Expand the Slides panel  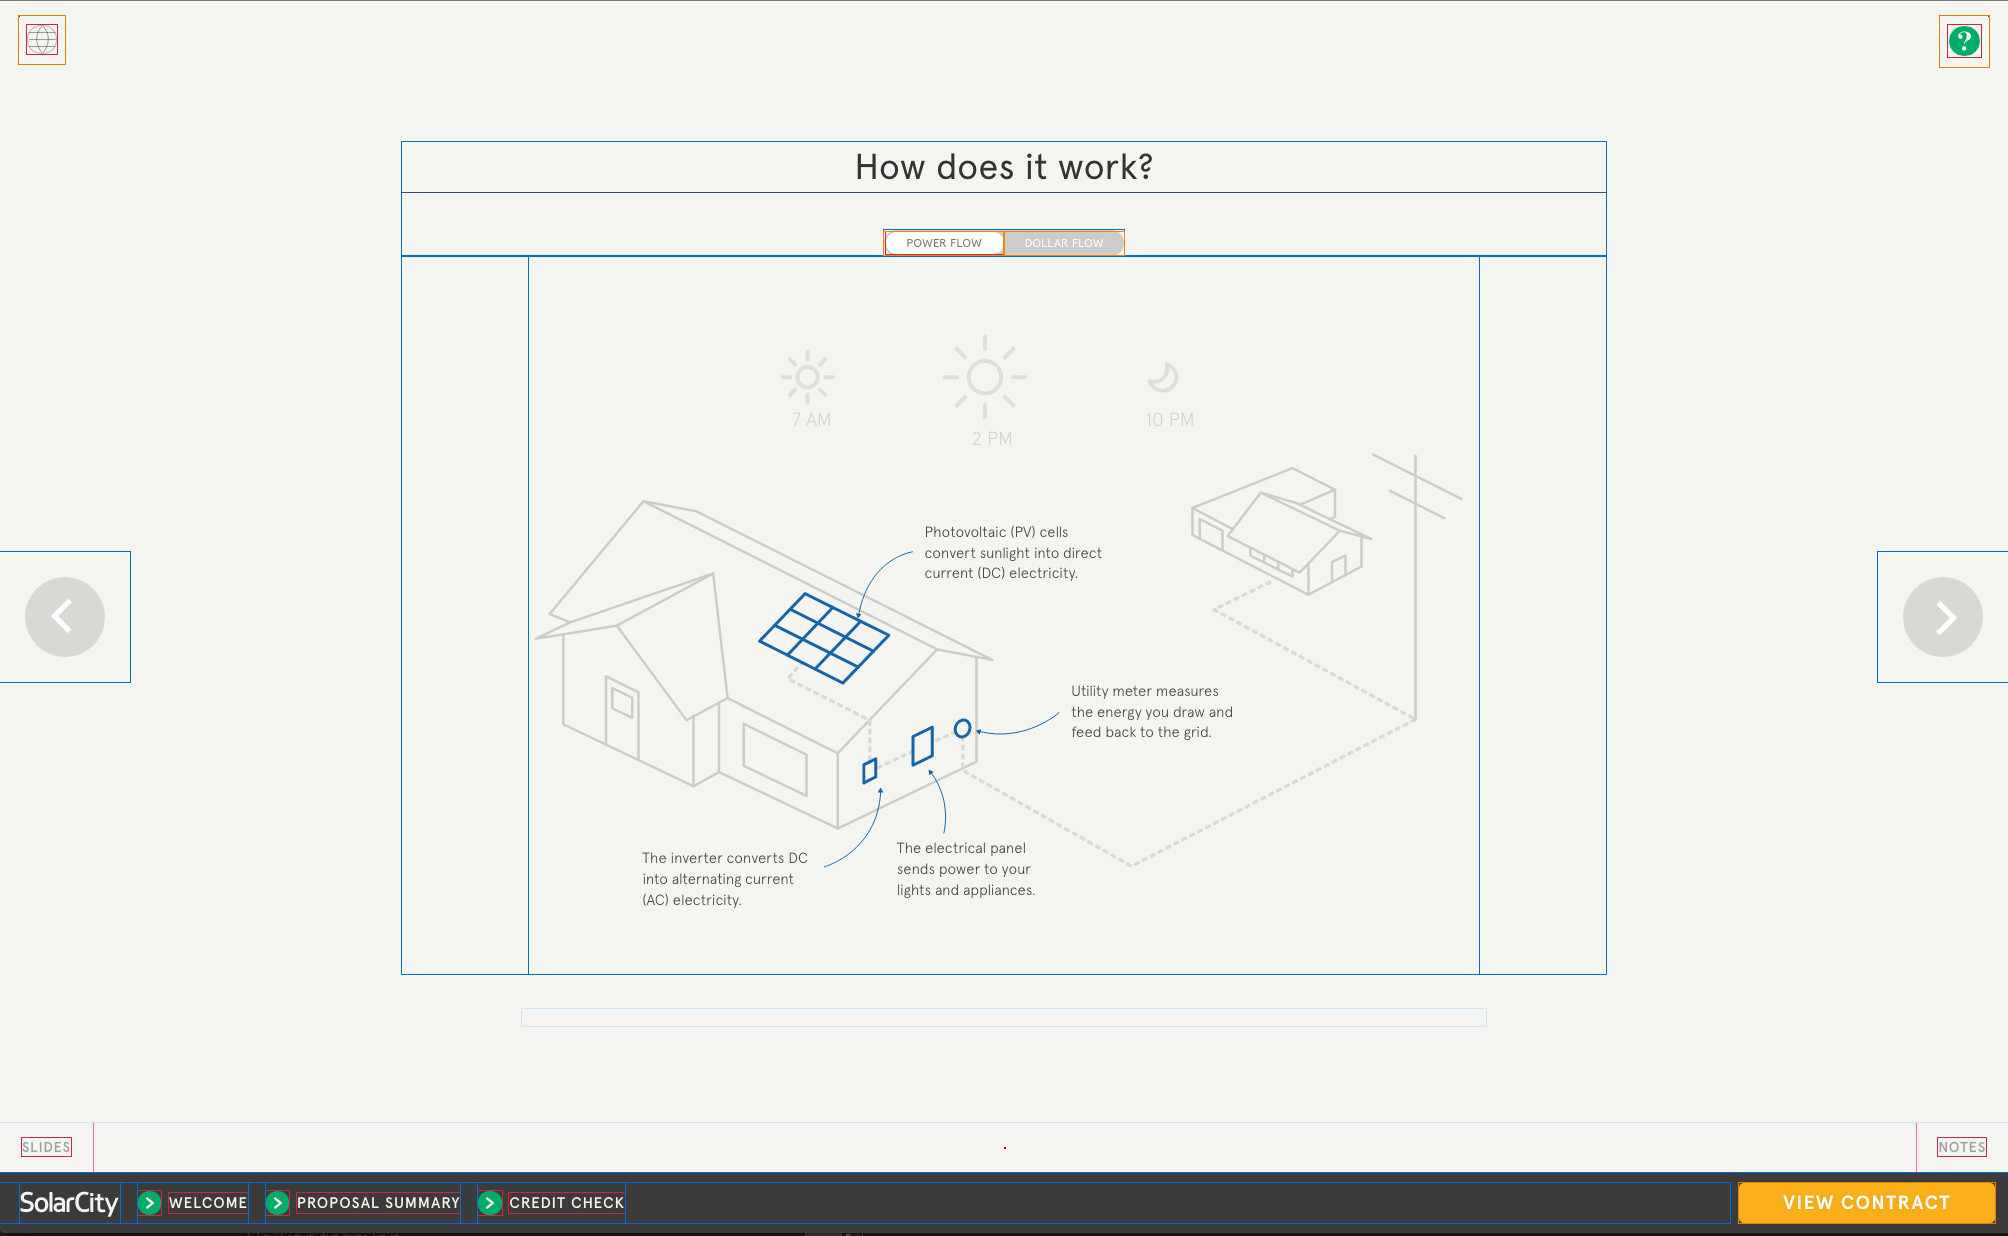[46, 1147]
